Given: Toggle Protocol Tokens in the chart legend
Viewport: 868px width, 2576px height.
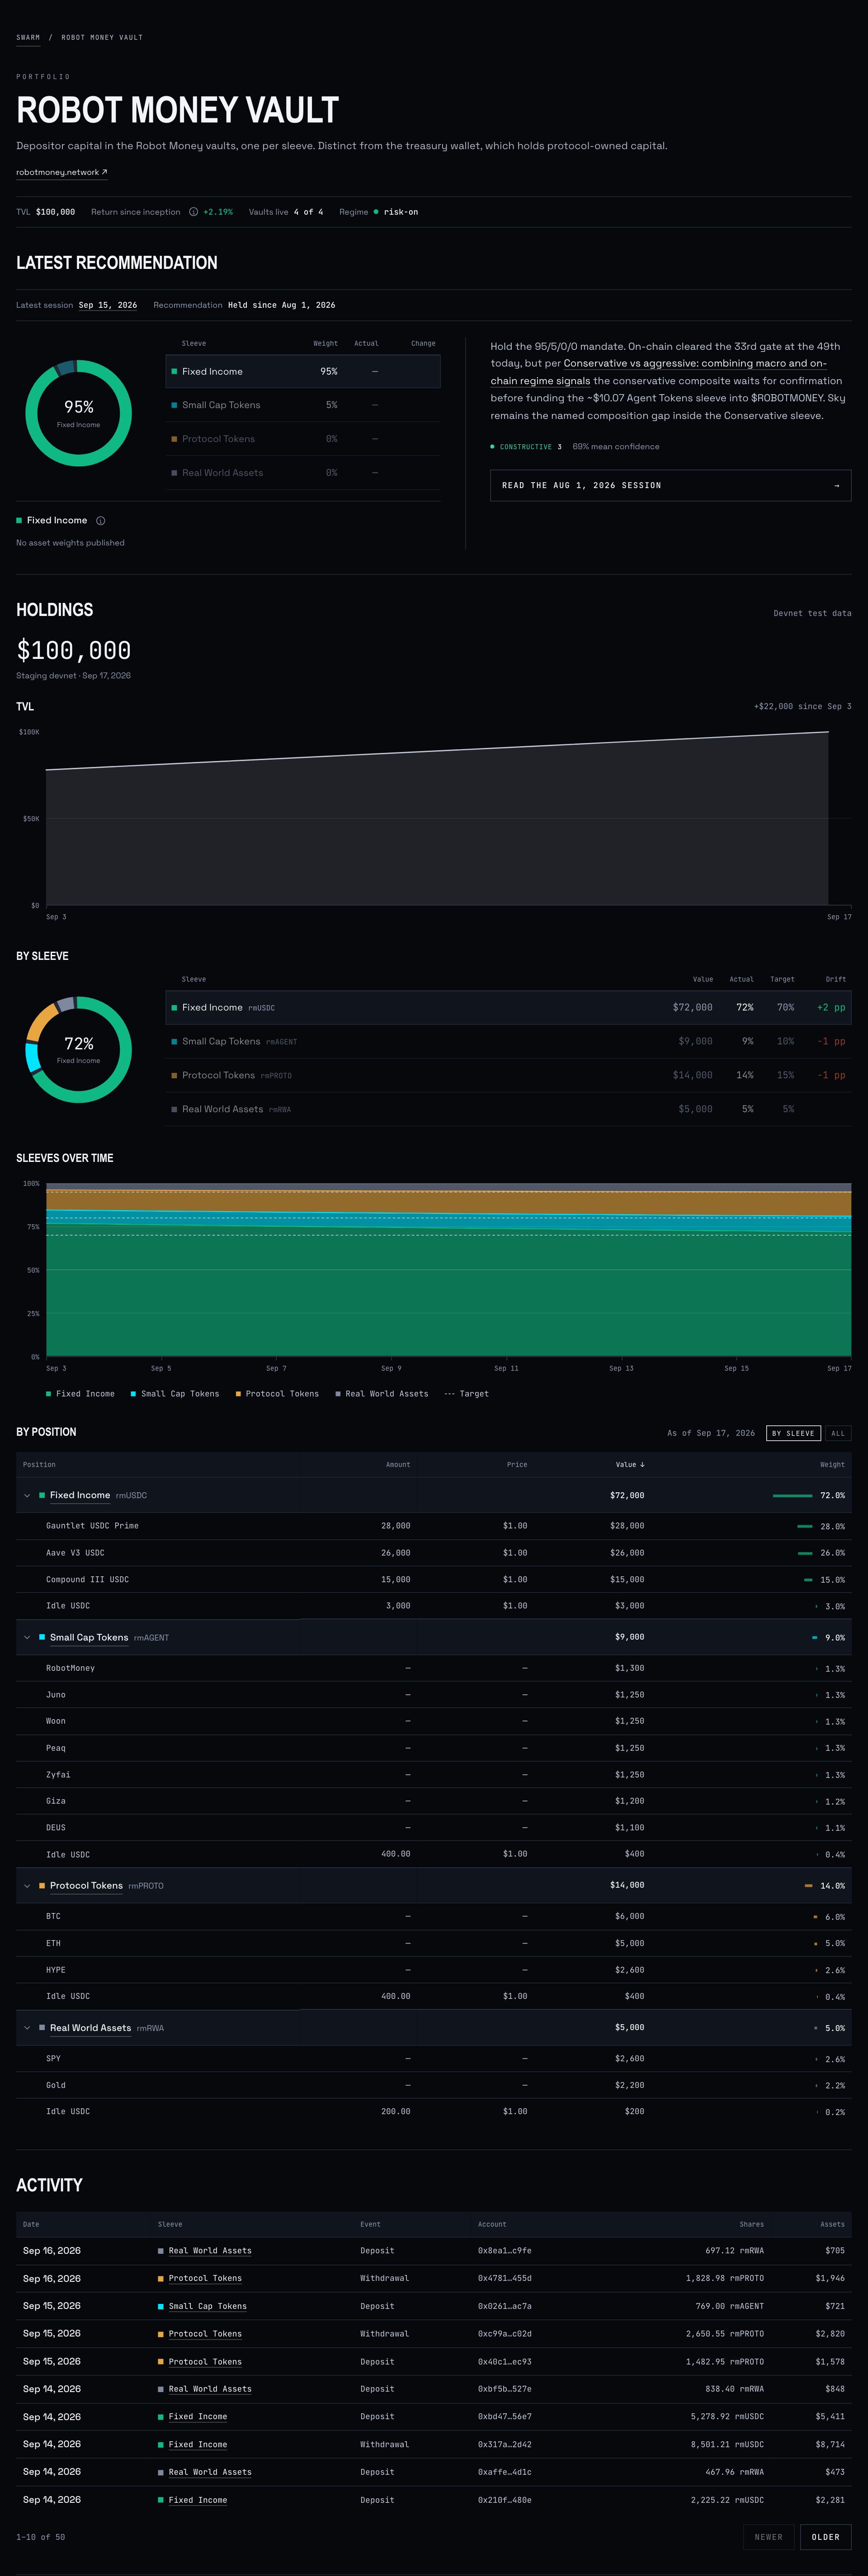Looking at the screenshot, I should pyautogui.click(x=277, y=1394).
